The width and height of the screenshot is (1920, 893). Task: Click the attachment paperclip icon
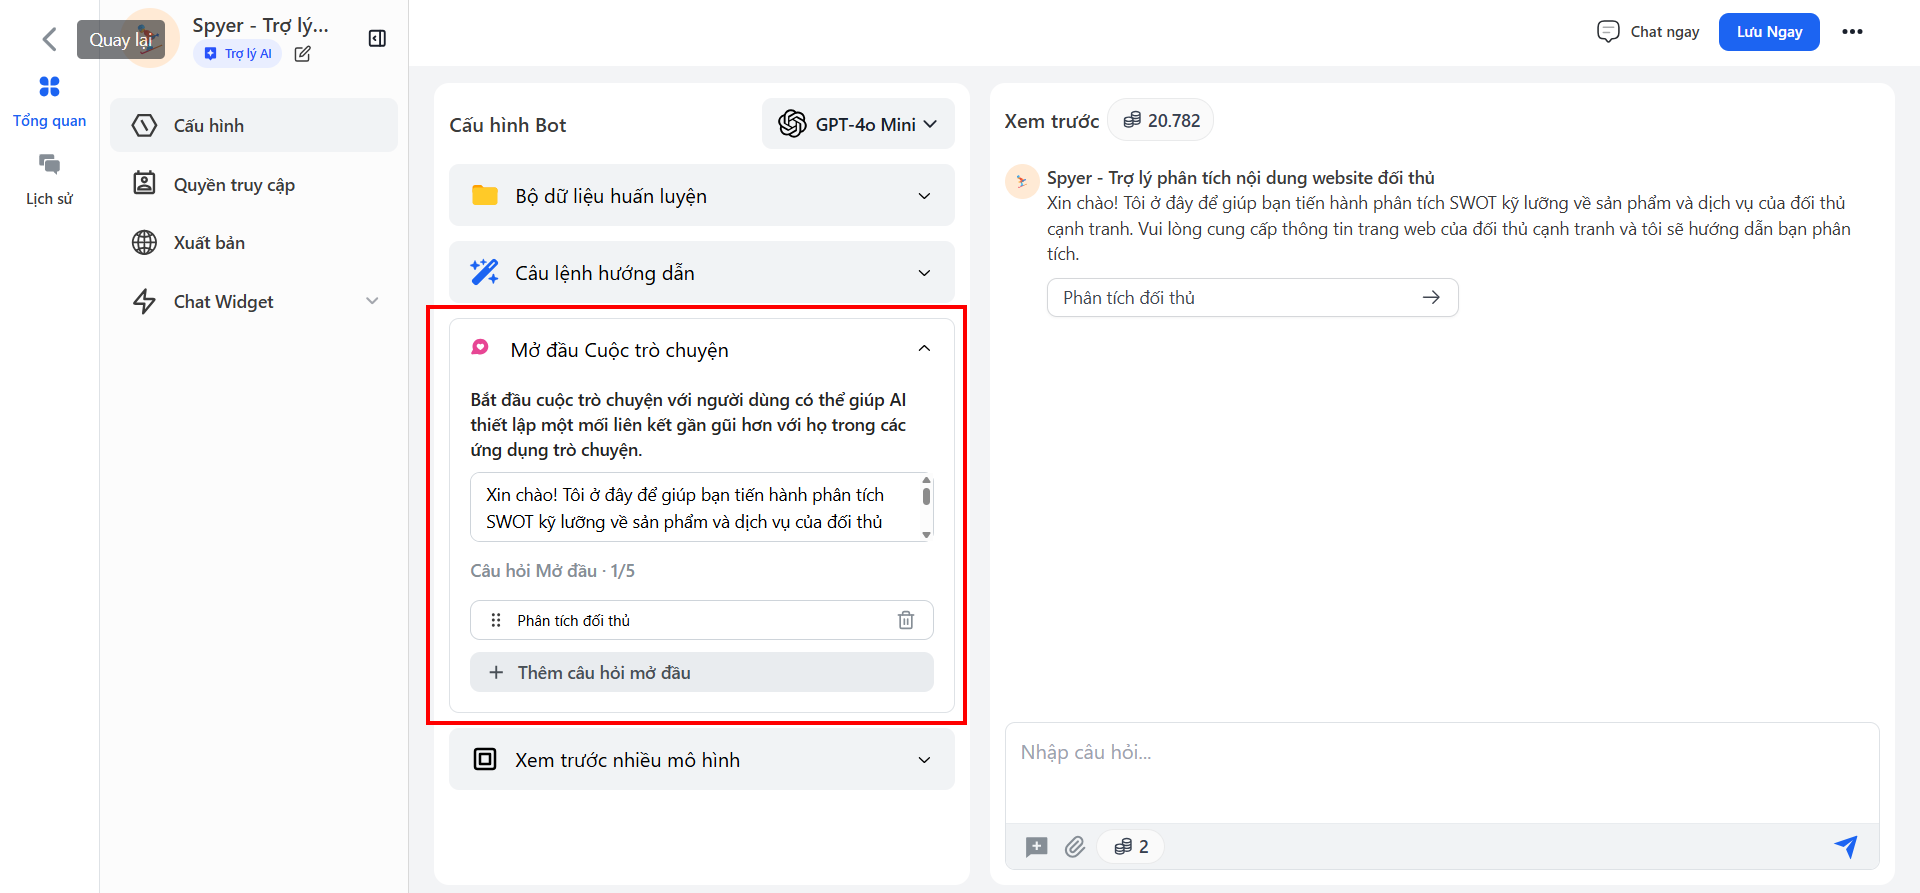(1074, 847)
